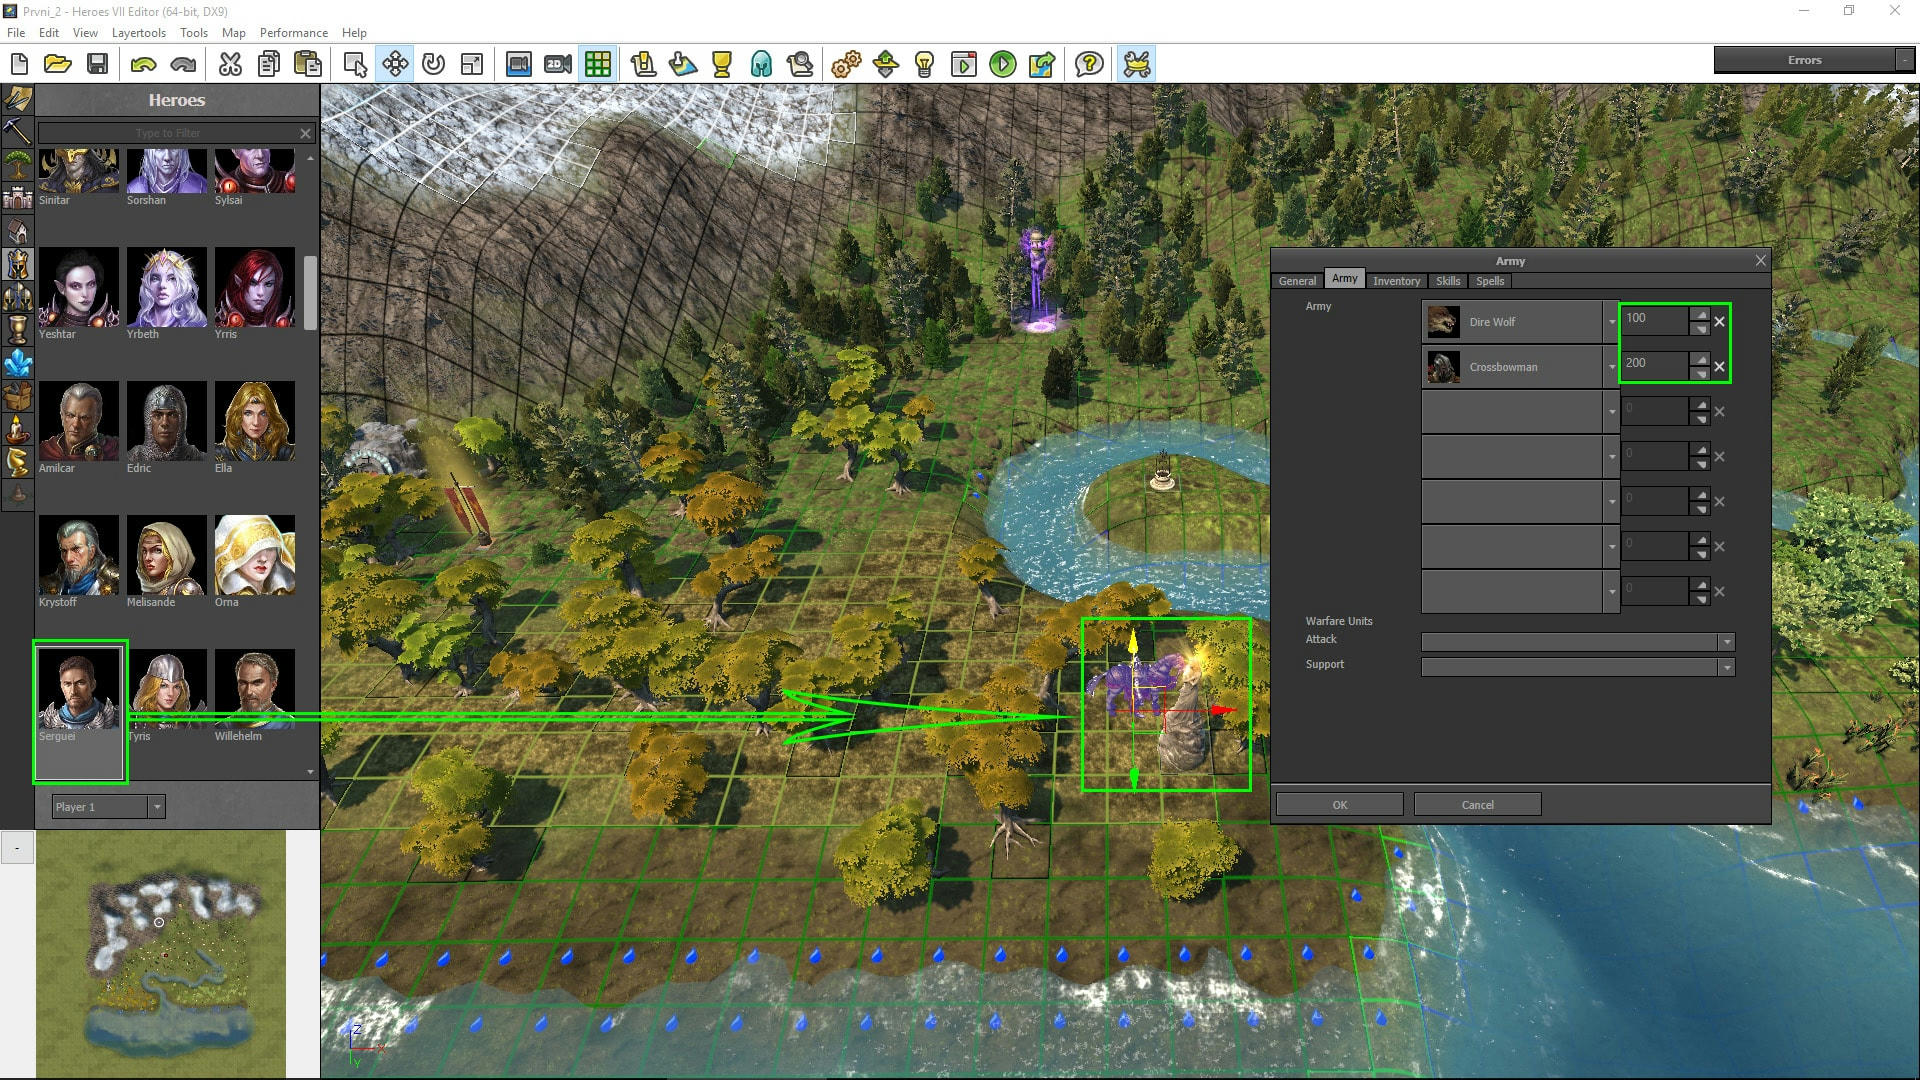Close the Army dialog window

[x=1760, y=260]
